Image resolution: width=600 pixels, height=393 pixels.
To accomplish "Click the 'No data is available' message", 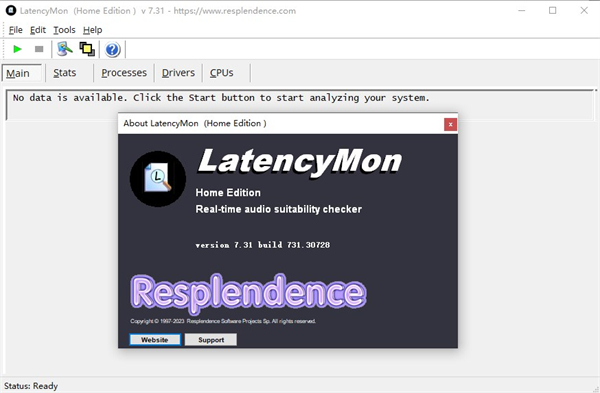I will [x=221, y=98].
